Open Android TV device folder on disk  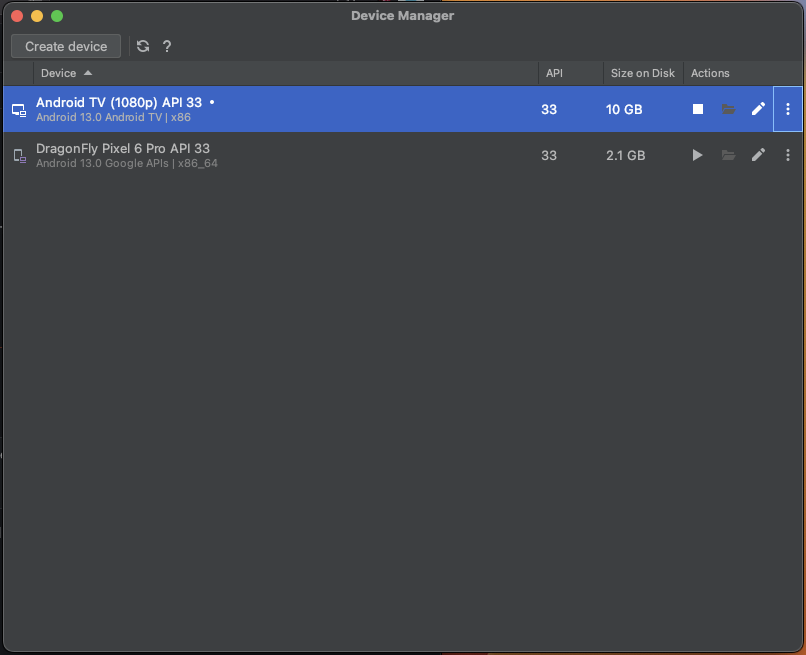728,109
